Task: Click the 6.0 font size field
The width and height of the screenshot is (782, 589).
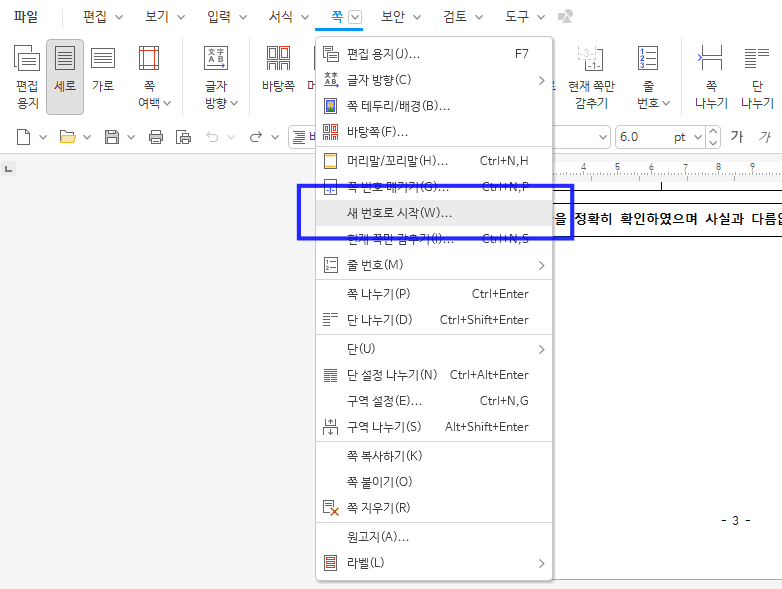Action: click(x=643, y=137)
